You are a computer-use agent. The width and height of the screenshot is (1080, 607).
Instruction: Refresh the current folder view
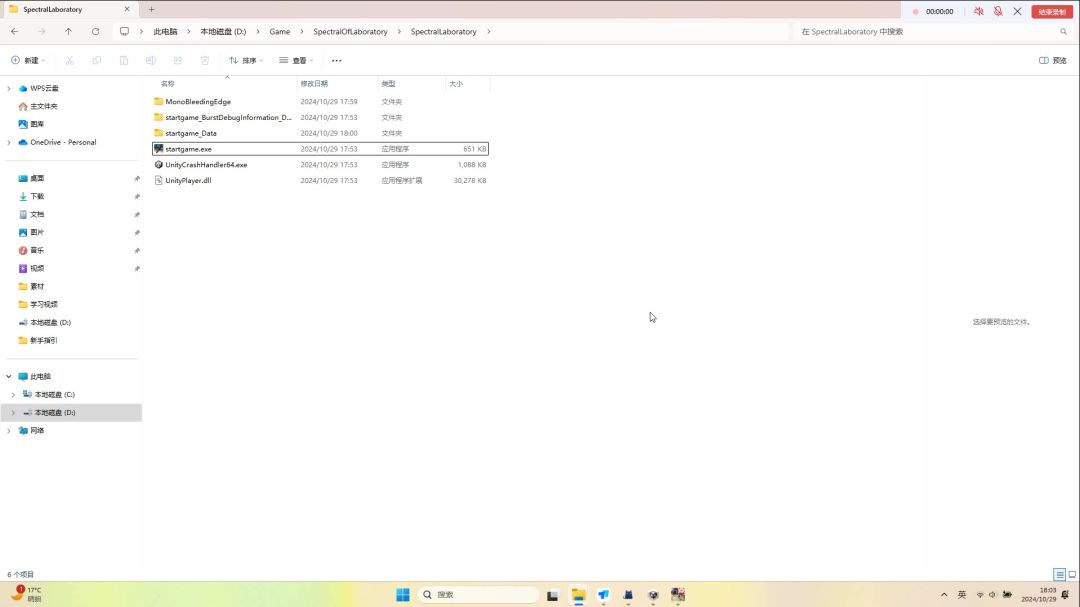[x=95, y=31]
